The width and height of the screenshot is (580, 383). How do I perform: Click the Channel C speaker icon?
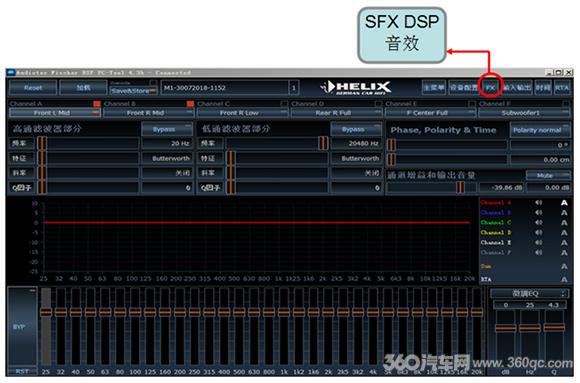pos(538,222)
